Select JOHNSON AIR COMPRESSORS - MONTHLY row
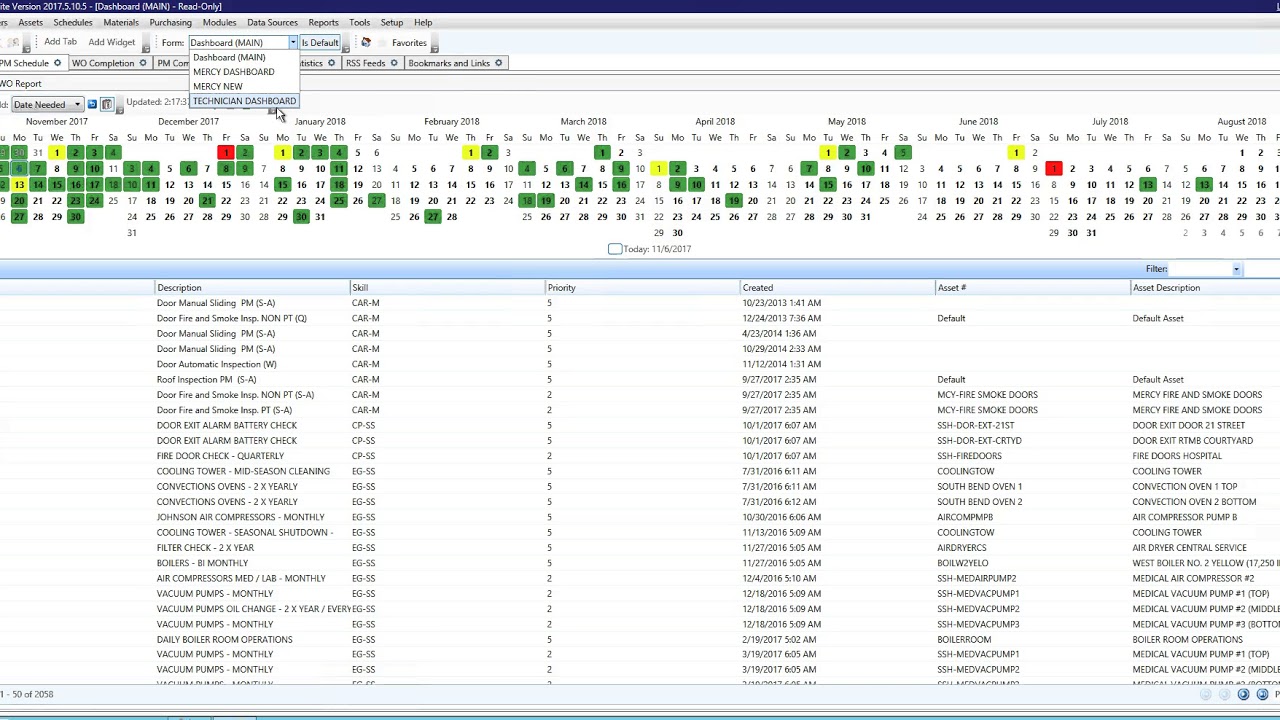This screenshot has width=1280, height=720. coord(640,517)
